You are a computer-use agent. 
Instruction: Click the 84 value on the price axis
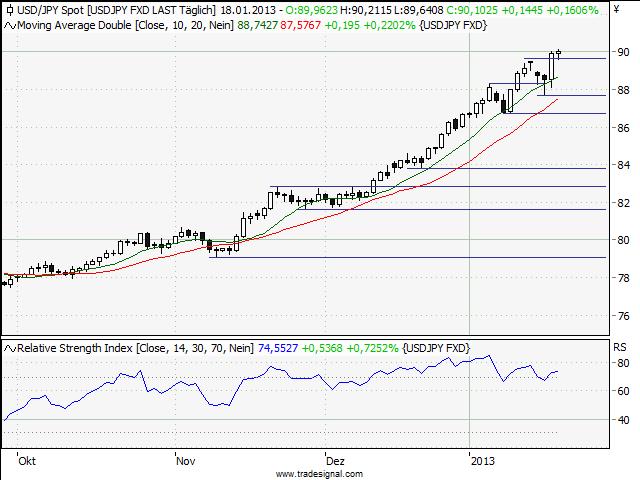tap(621, 165)
